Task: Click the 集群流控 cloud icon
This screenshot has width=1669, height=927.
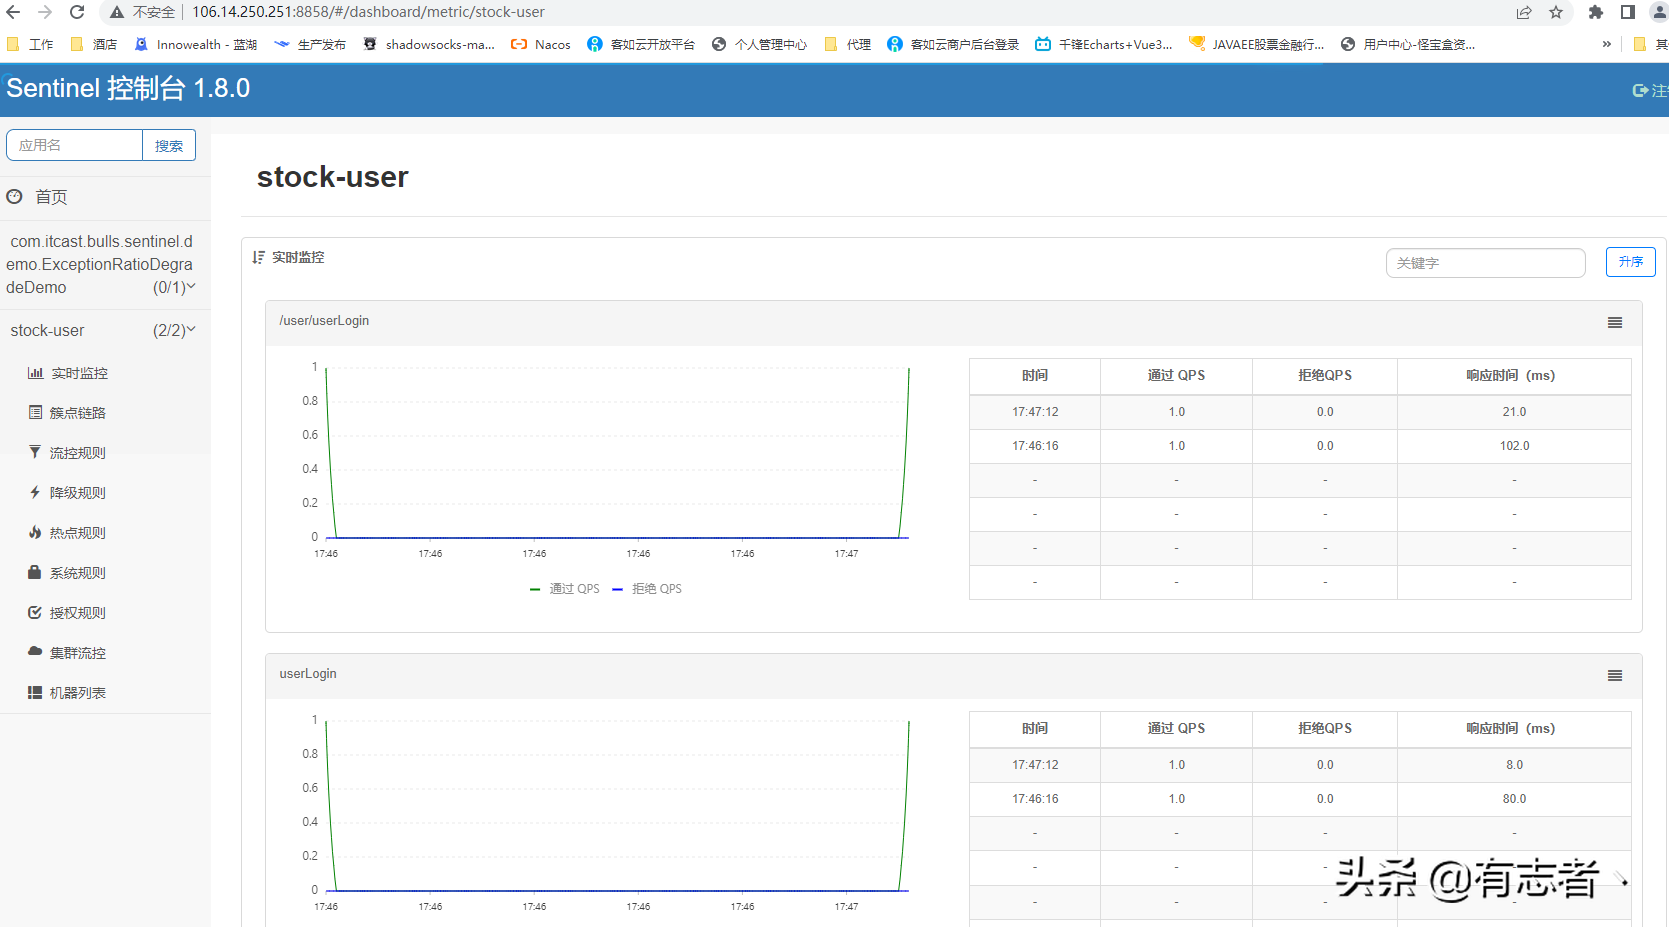Action: coord(35,652)
